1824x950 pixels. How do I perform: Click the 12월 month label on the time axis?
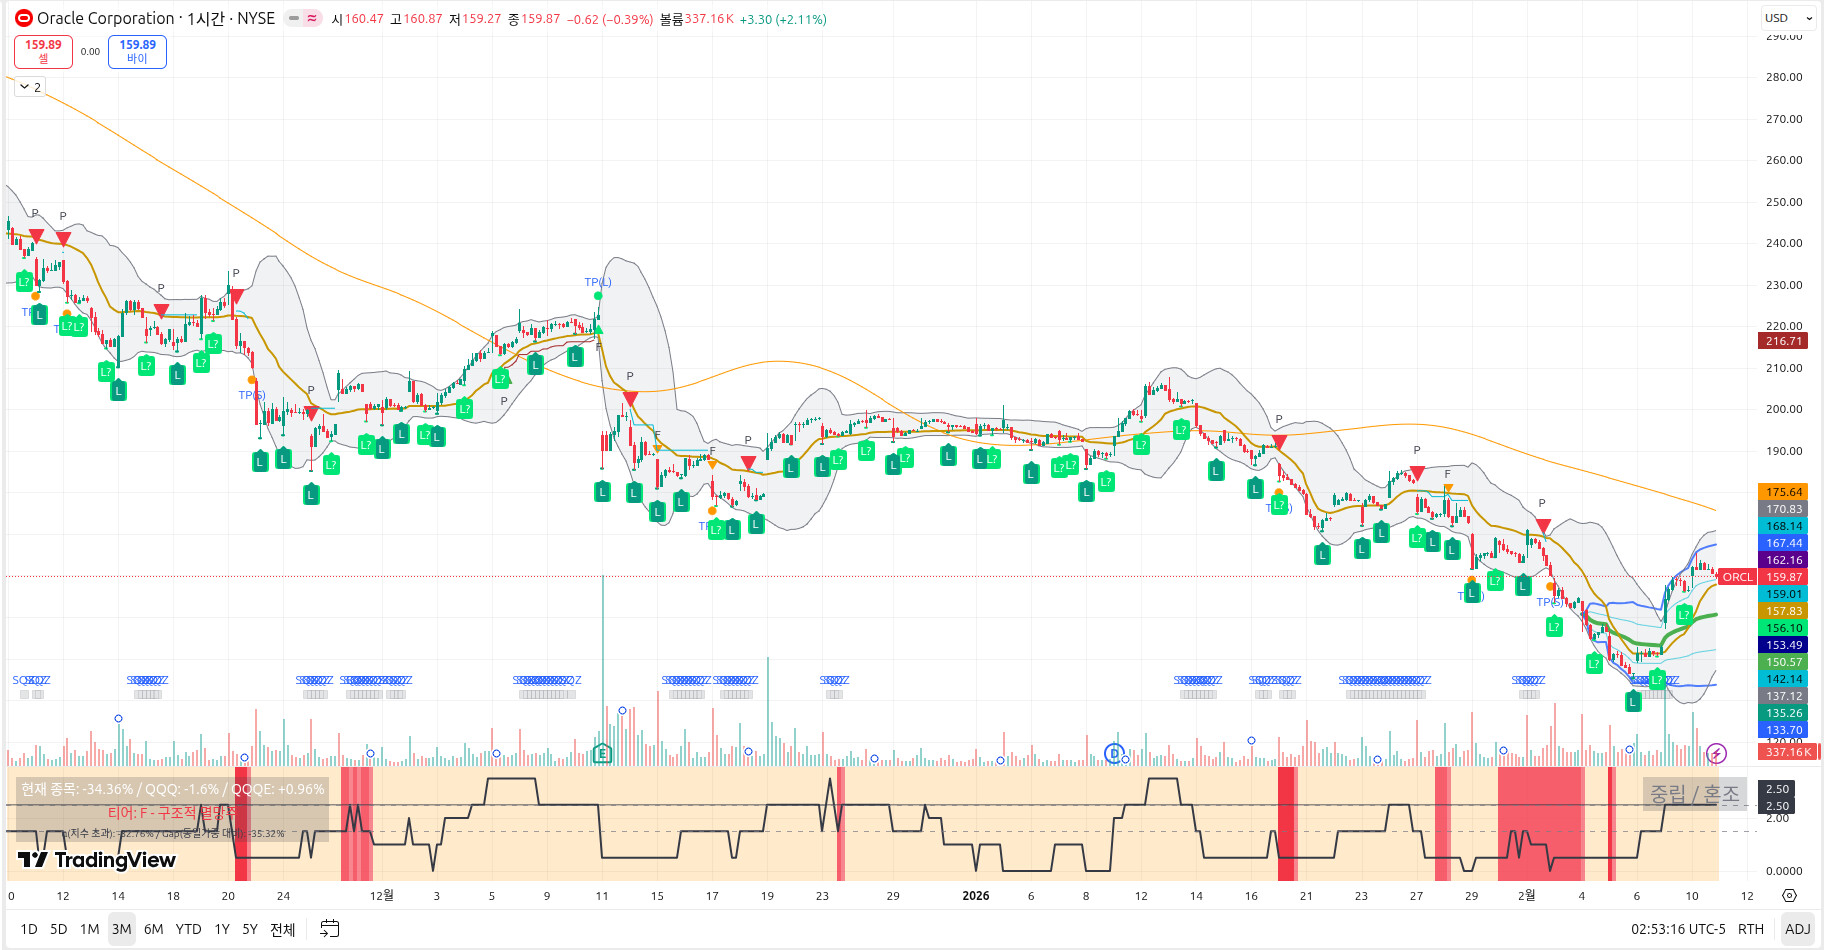pos(382,895)
